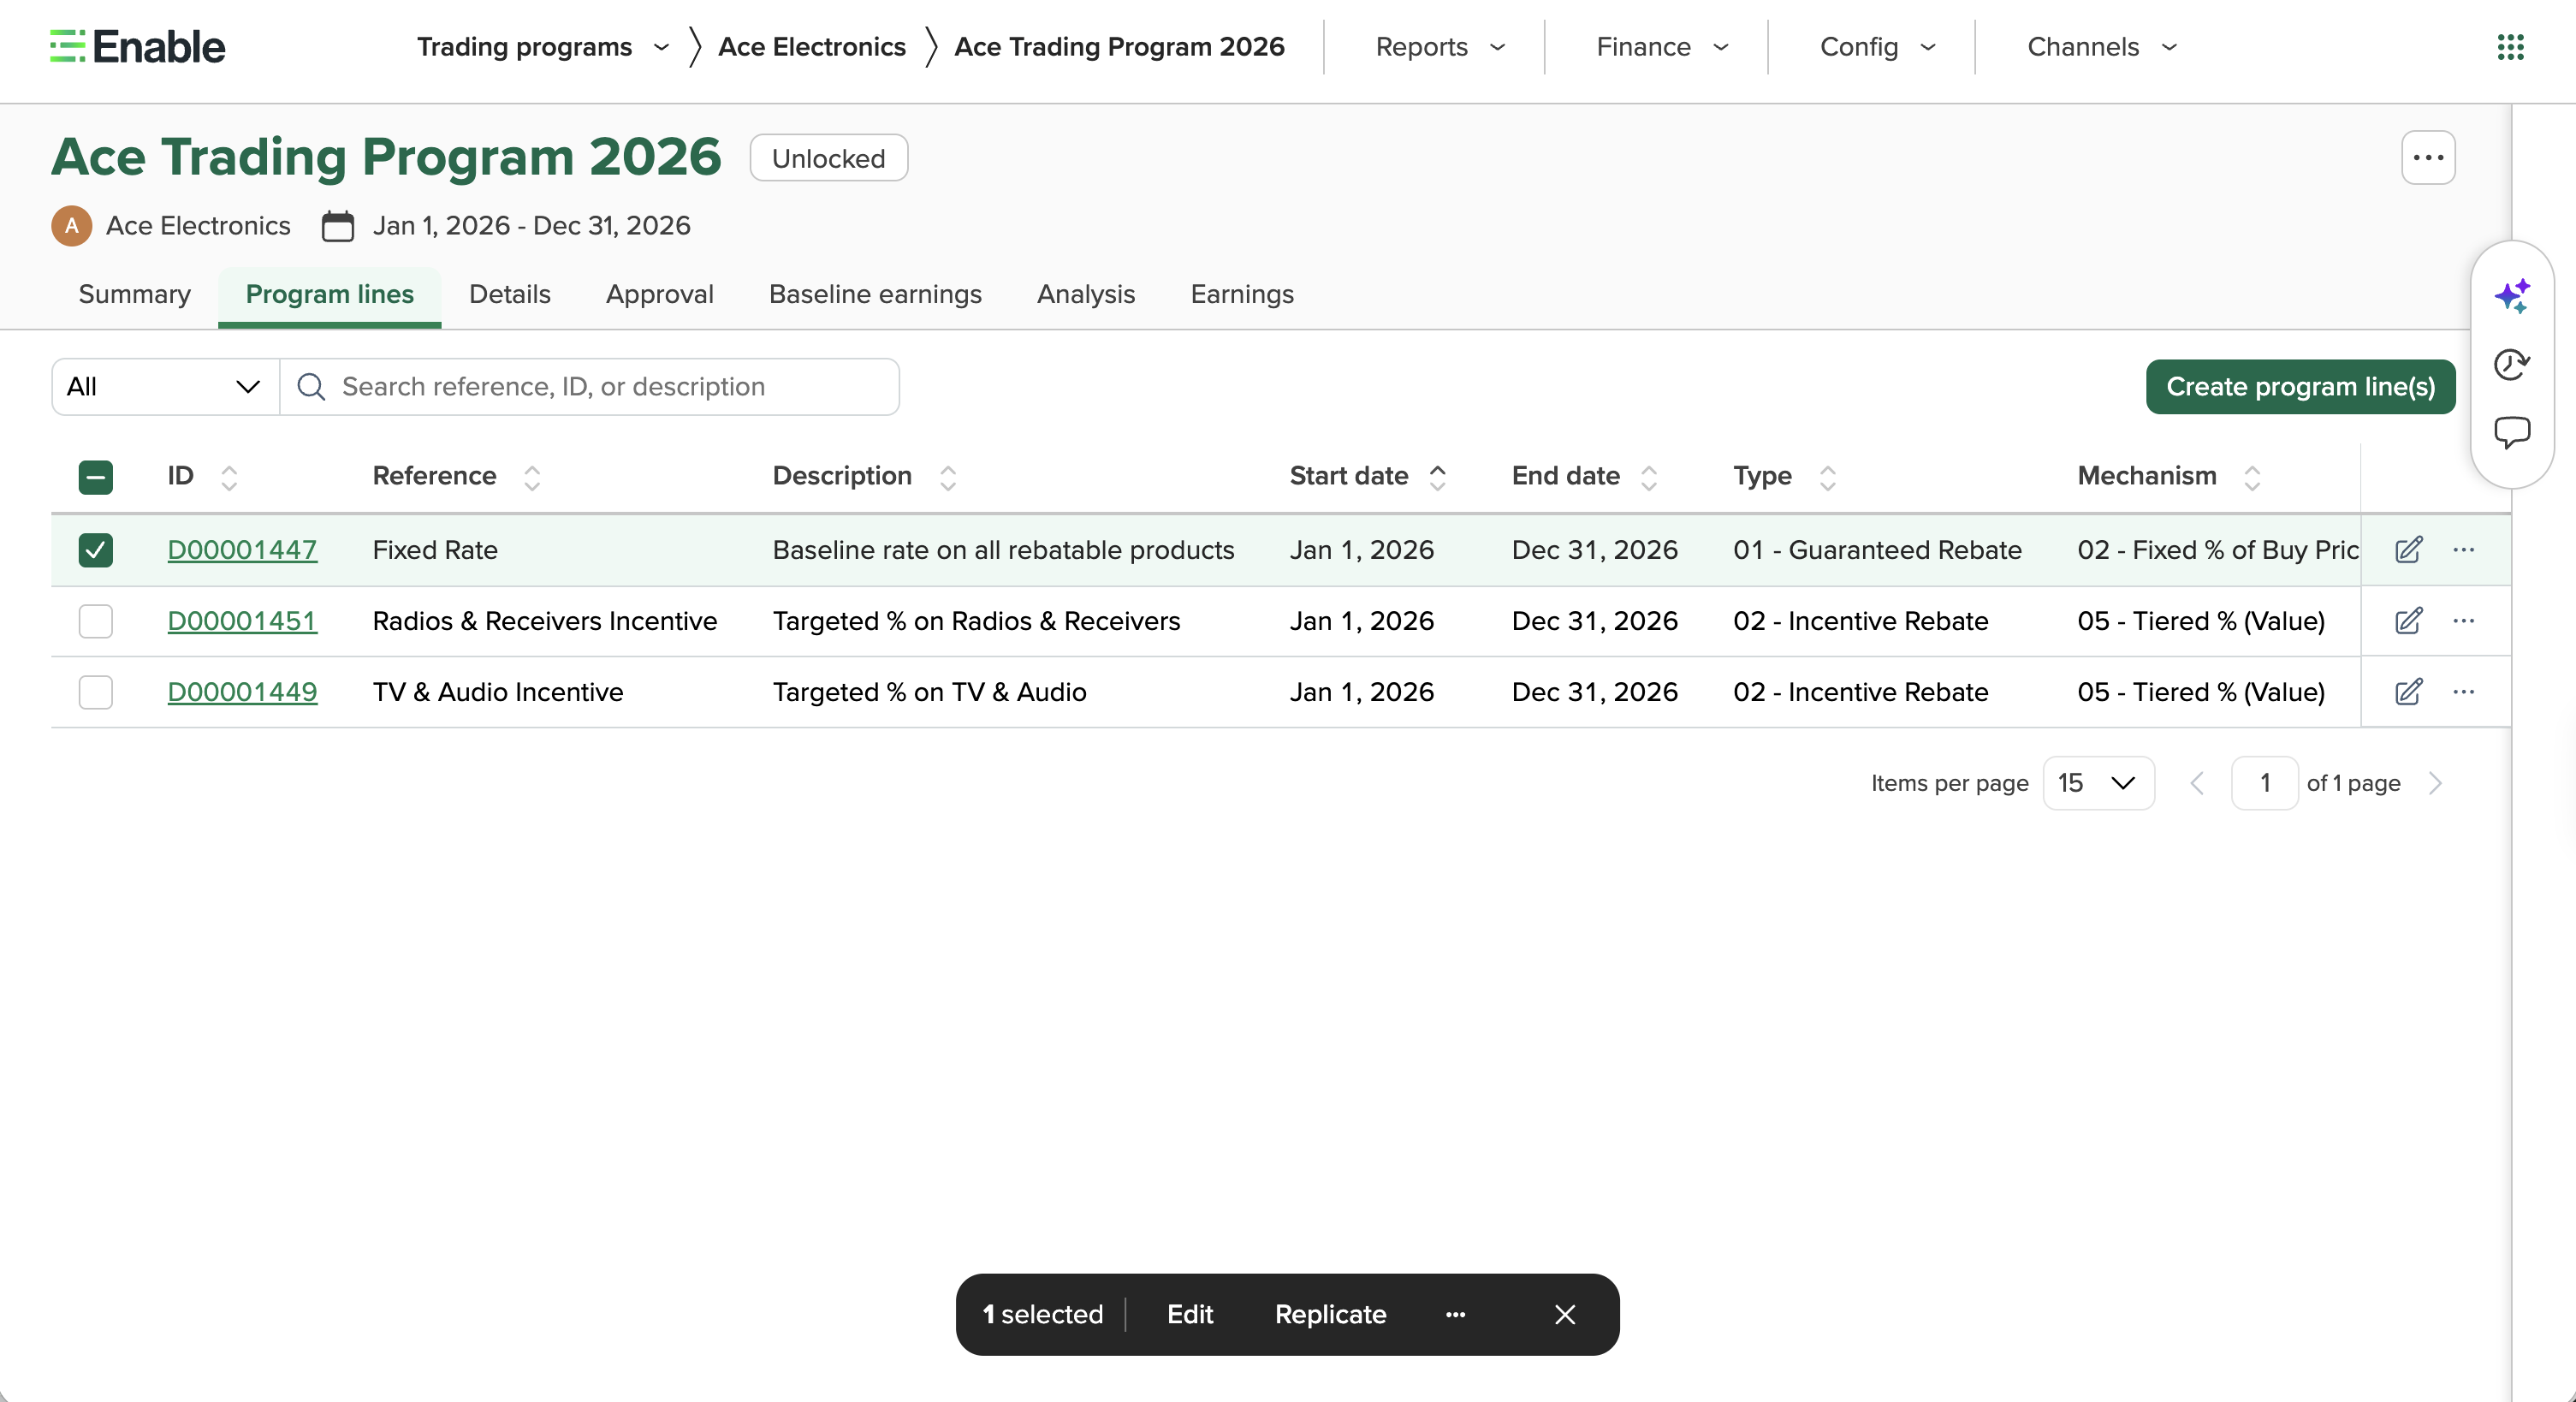The width and height of the screenshot is (2576, 1402).
Task: Dismiss the selection bar with the X
Action: [x=1565, y=1314]
